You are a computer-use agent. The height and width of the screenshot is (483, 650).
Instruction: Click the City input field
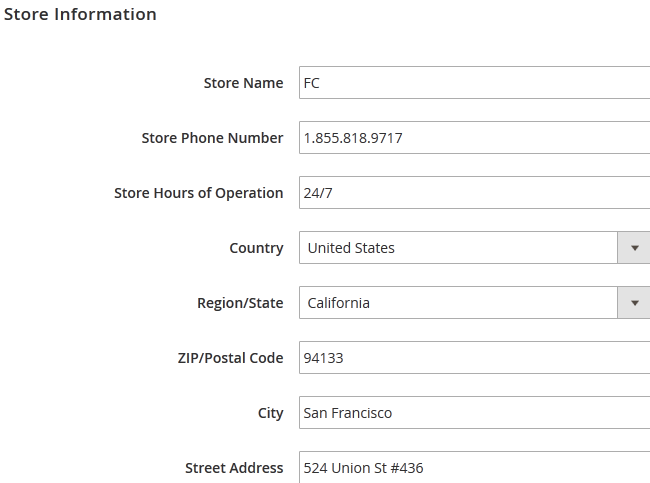(x=474, y=413)
